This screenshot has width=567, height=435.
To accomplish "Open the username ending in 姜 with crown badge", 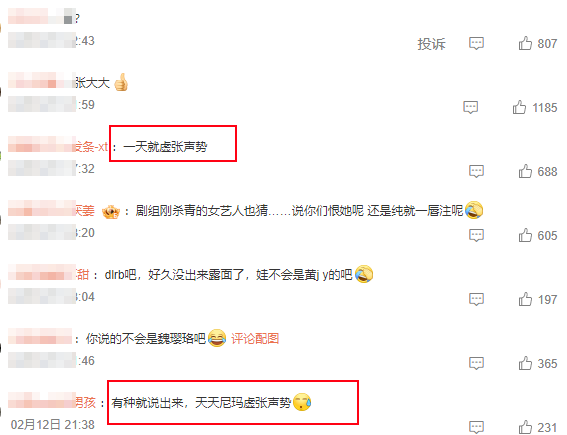I will tap(51, 210).
